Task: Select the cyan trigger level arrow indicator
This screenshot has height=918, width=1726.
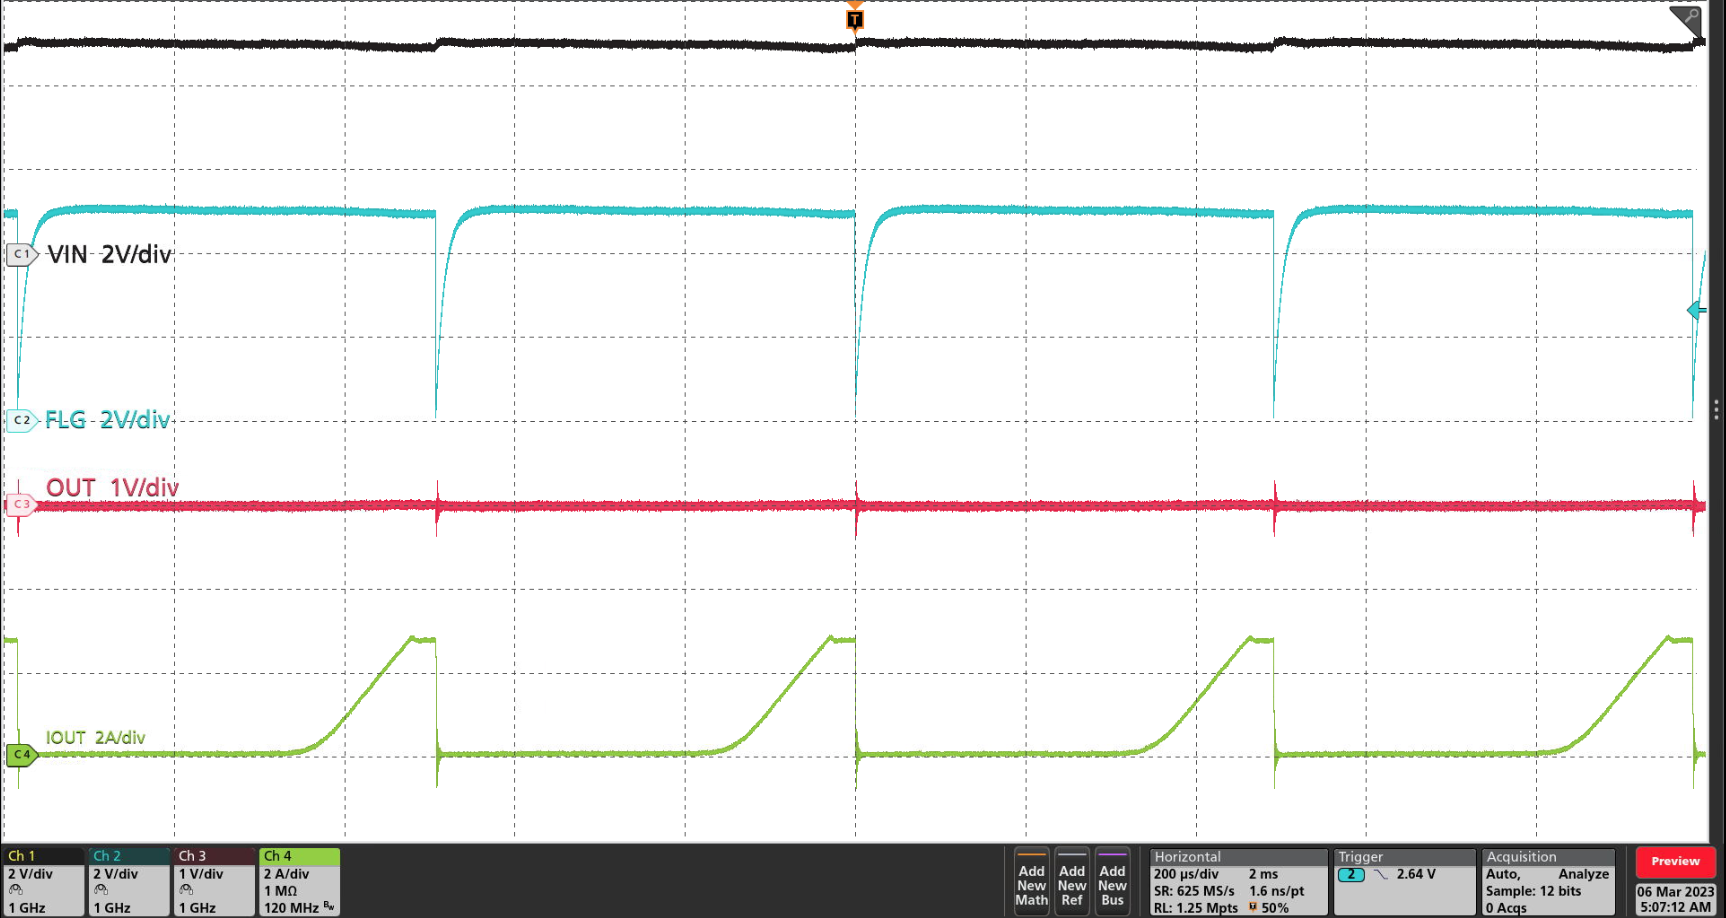Action: click(x=1696, y=310)
